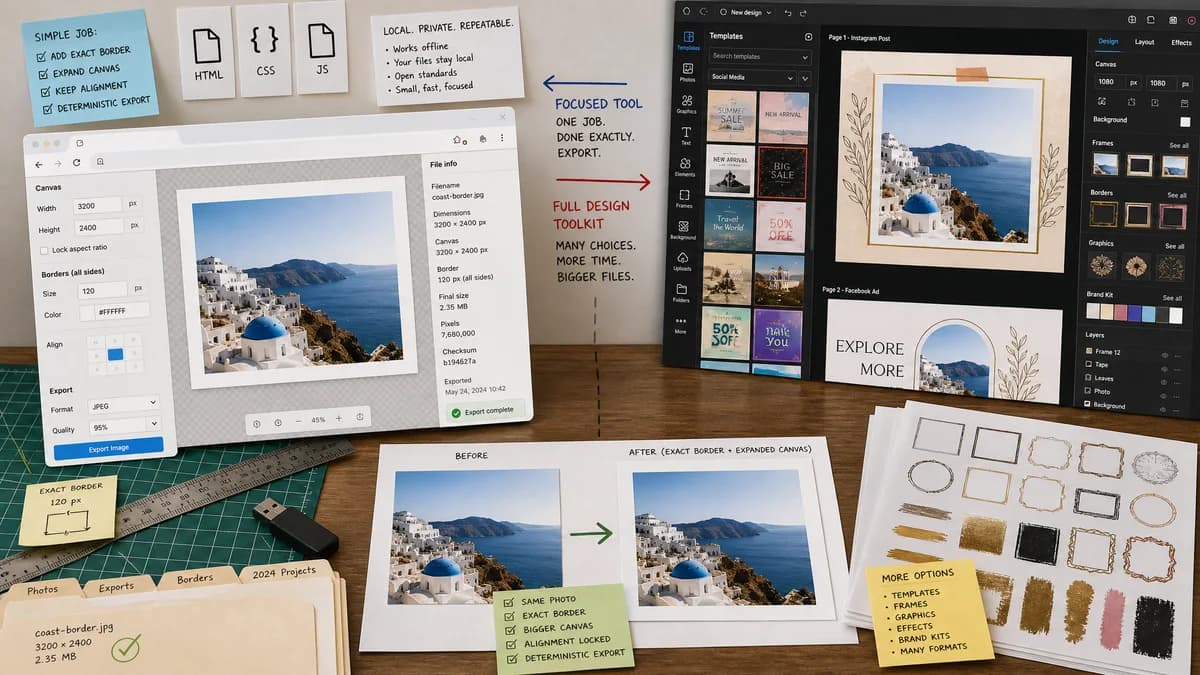The image size is (1200, 675).
Task: Click the home icon in browser toolbar
Action: [458, 140]
